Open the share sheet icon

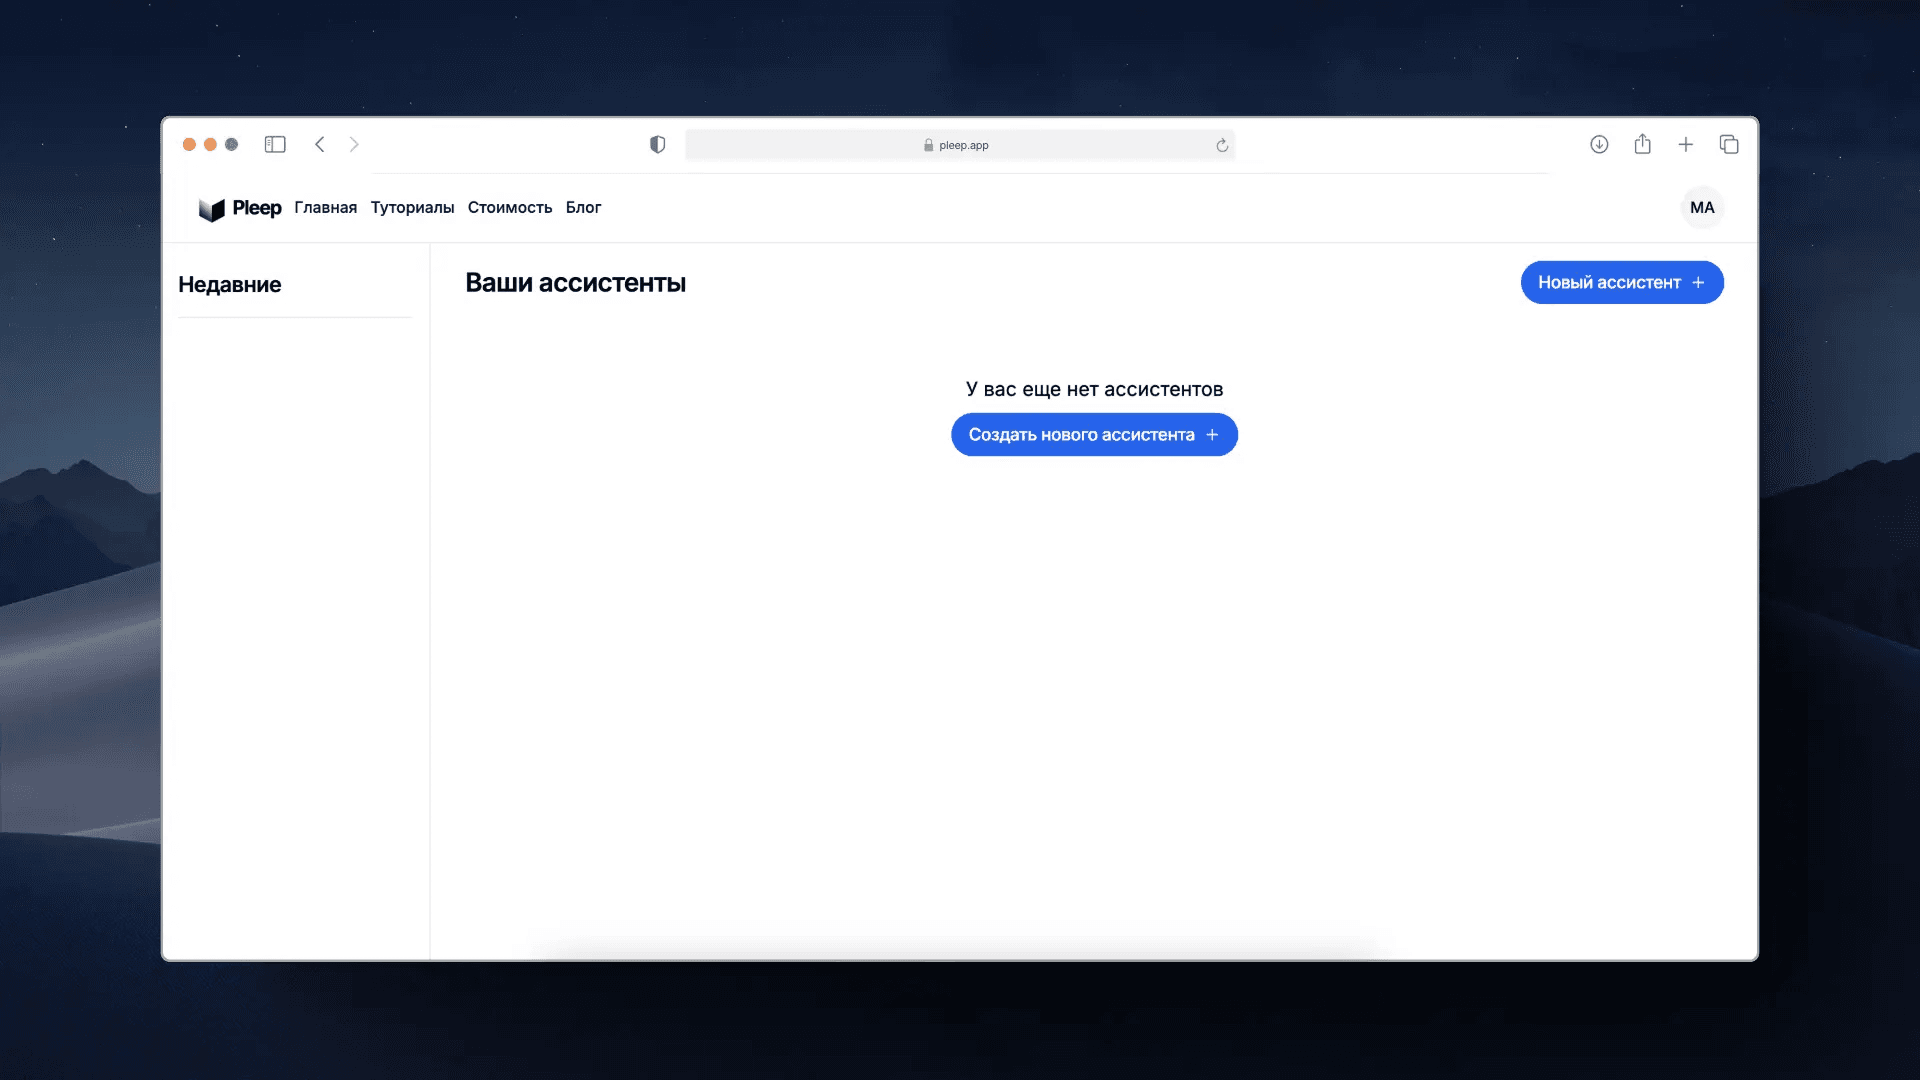1642,145
